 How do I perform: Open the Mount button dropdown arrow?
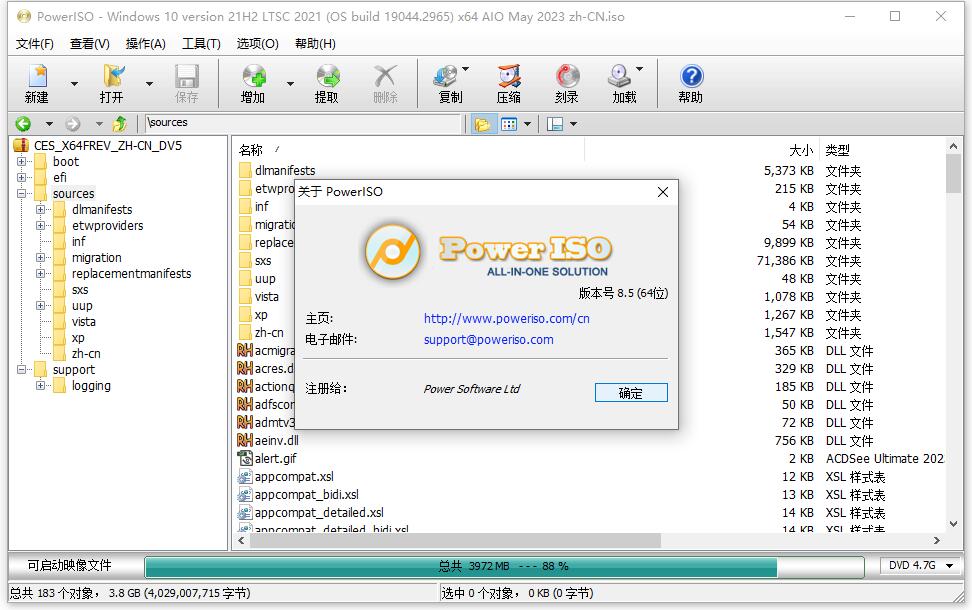point(639,69)
